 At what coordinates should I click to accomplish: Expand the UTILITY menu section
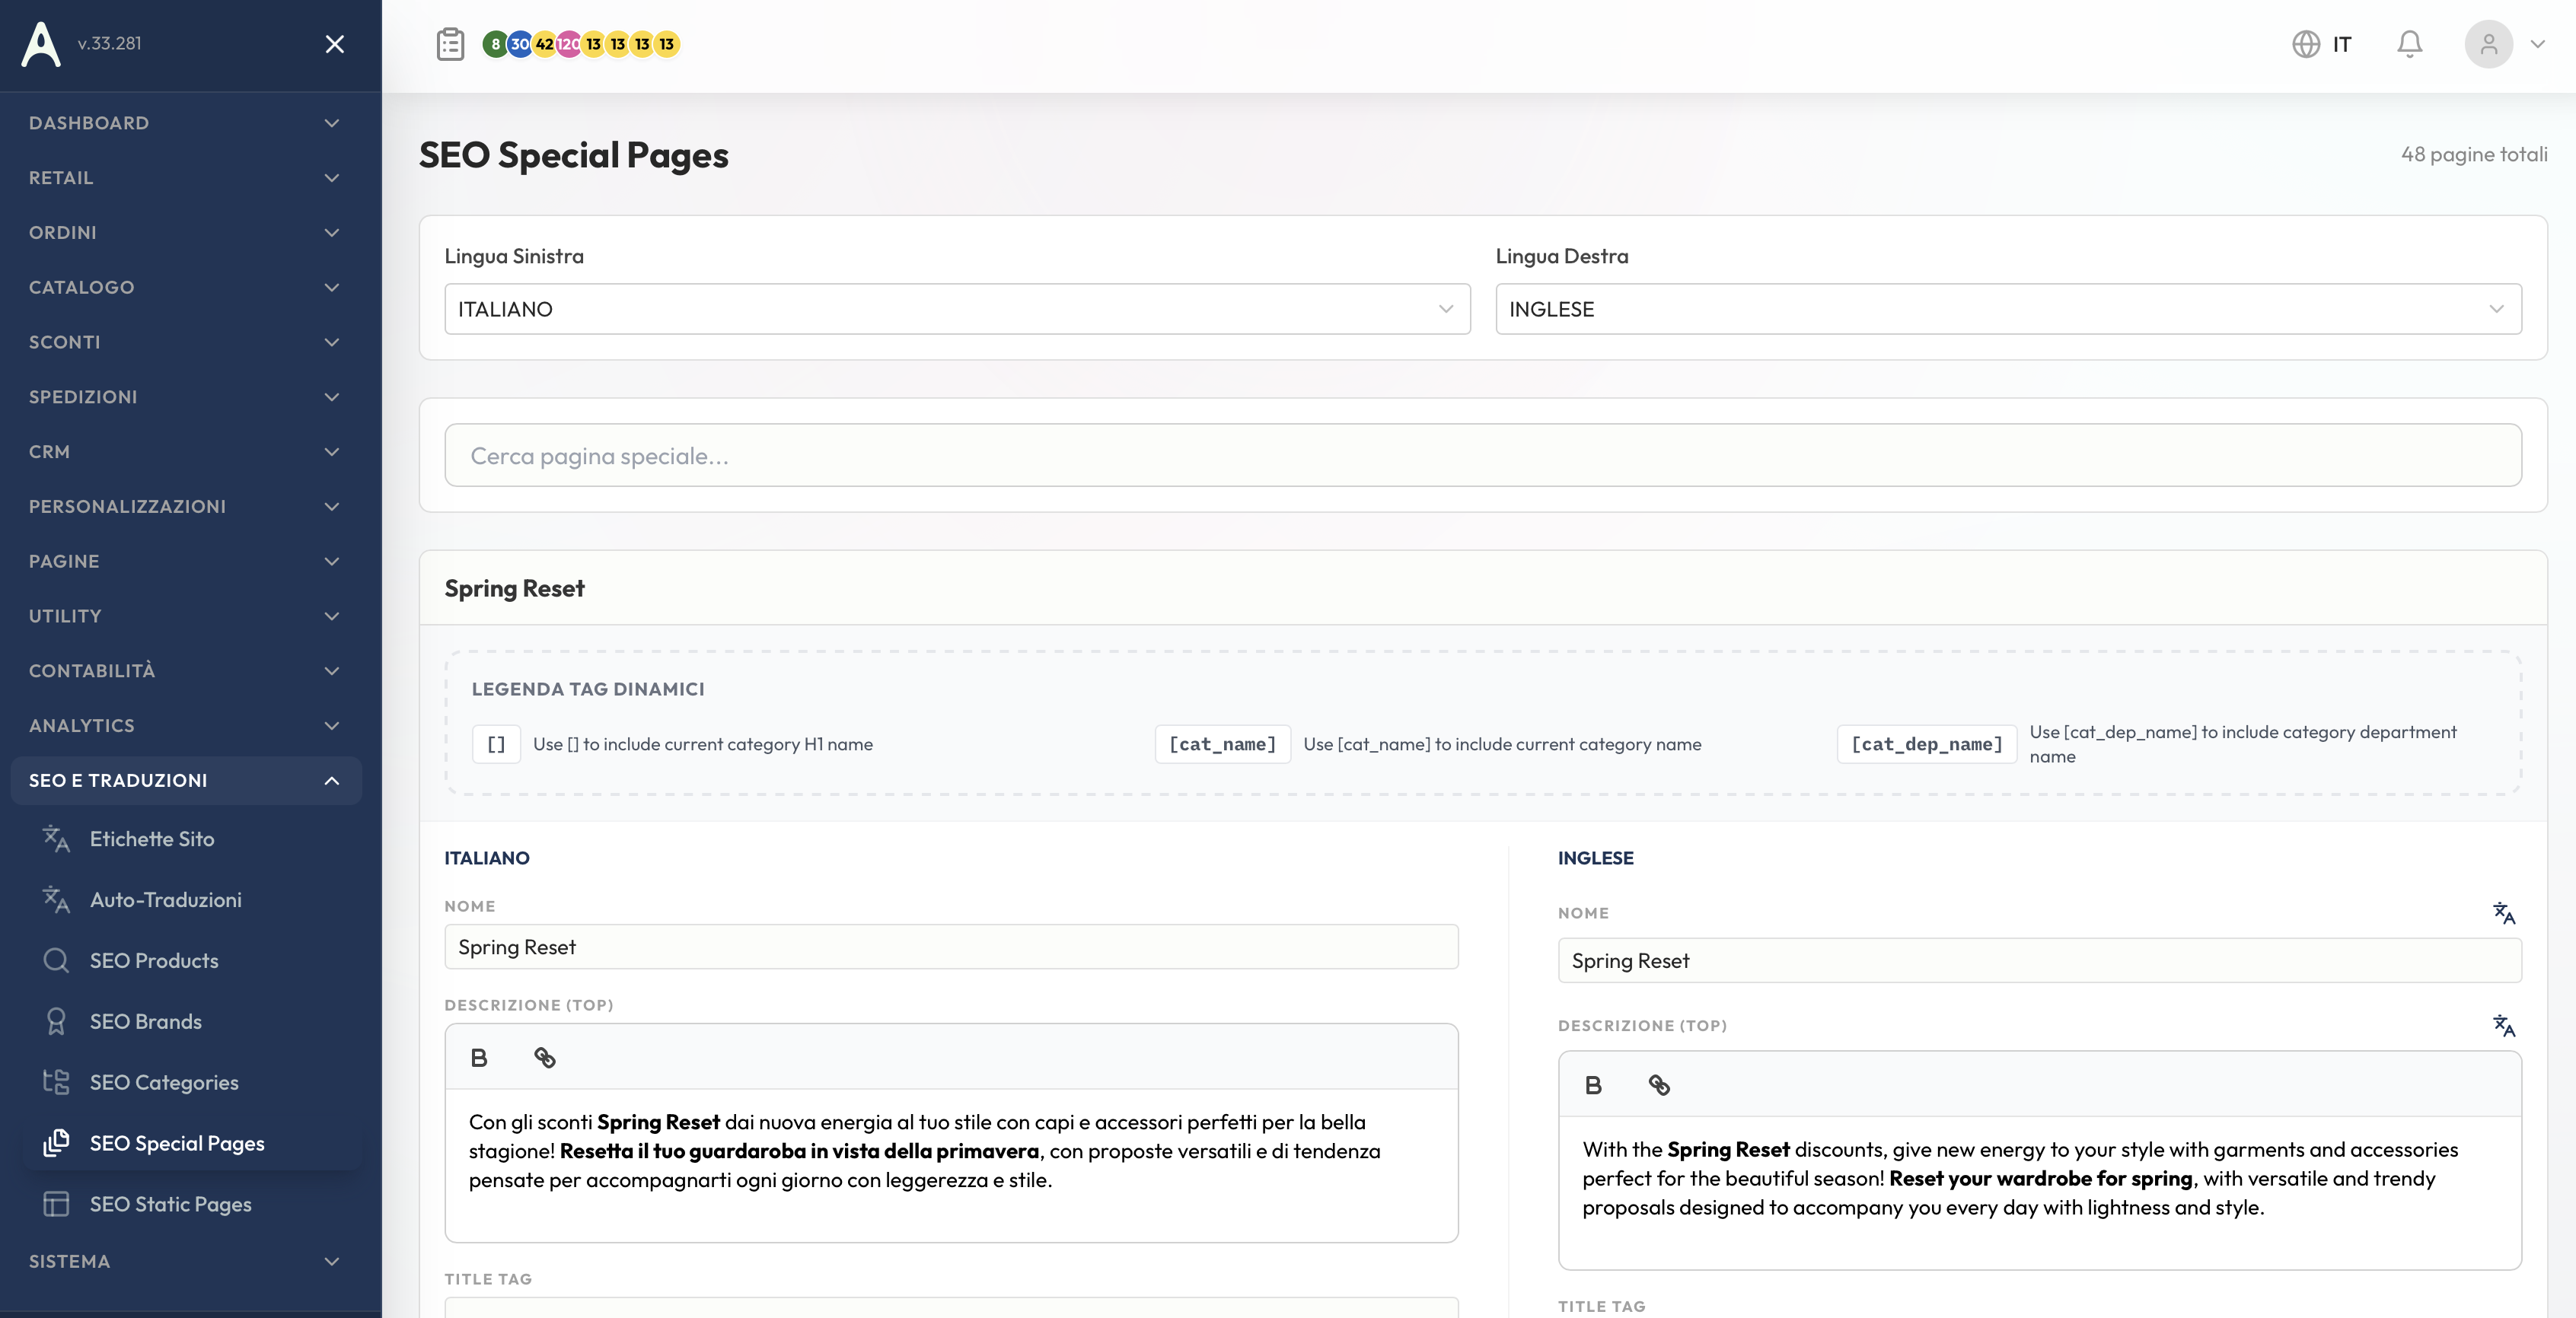[x=186, y=616]
